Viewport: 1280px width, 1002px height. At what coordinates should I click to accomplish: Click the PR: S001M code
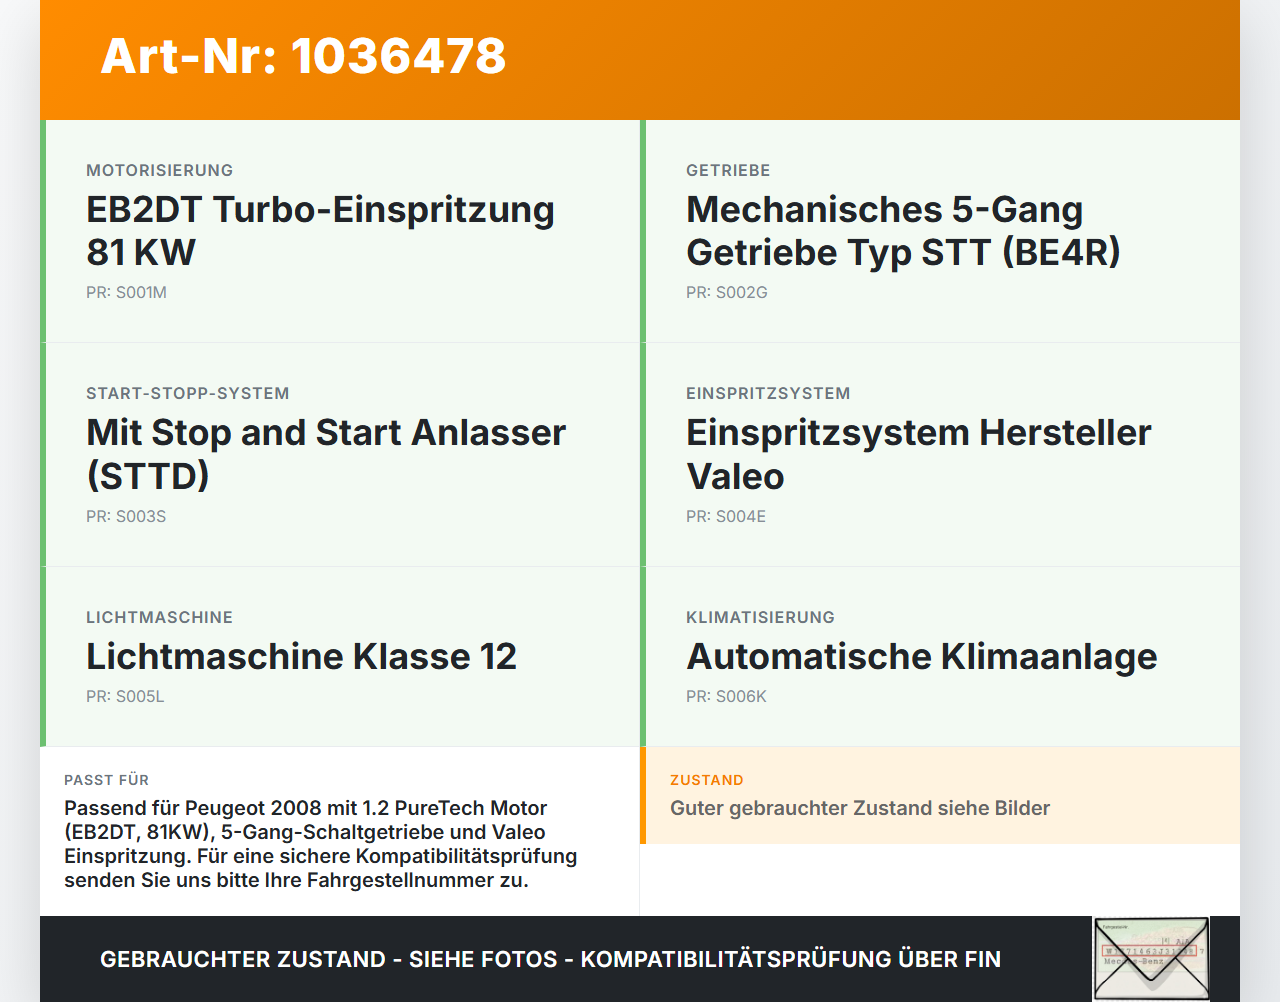coord(126,293)
